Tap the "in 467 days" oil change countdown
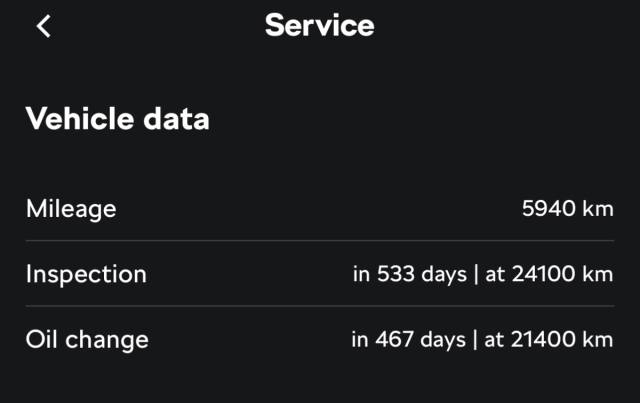The width and height of the screenshot is (640, 403). [408, 339]
